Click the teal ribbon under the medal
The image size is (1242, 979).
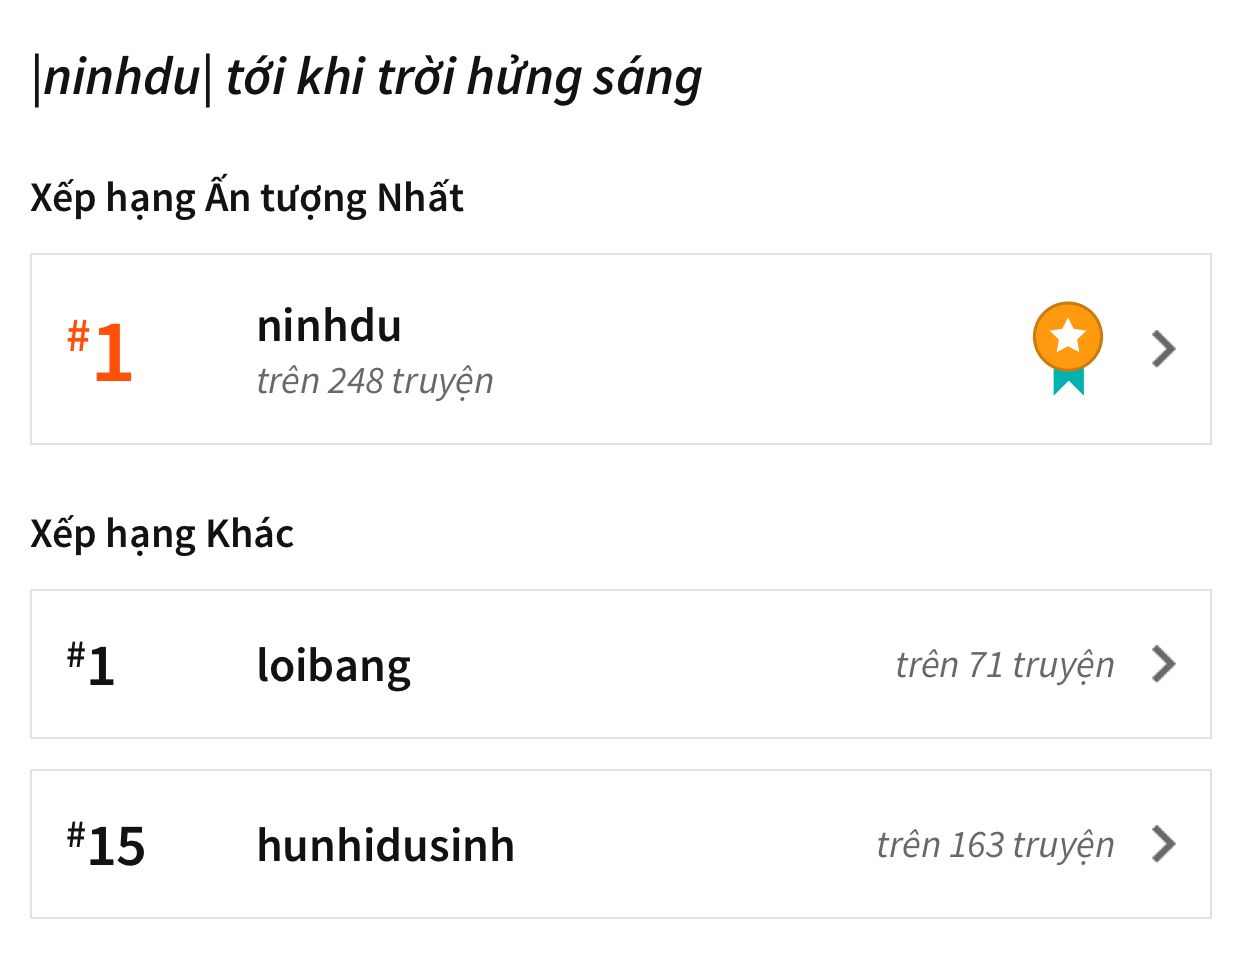1068,381
